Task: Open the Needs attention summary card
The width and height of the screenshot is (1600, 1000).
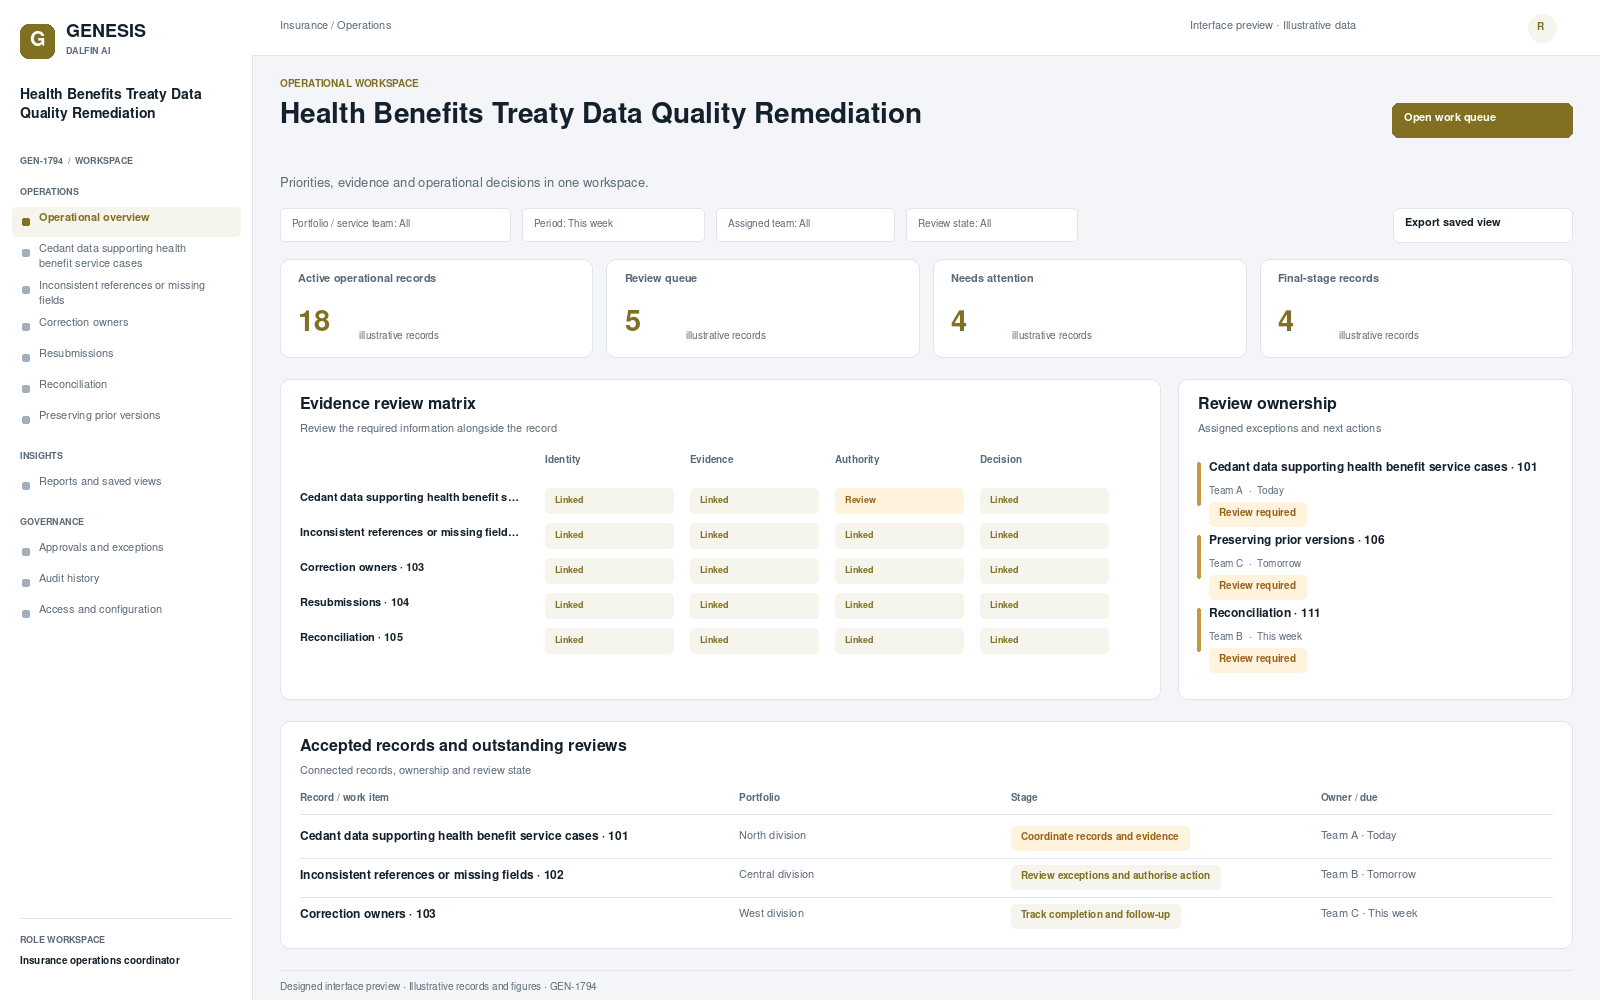Action: coord(1090,308)
